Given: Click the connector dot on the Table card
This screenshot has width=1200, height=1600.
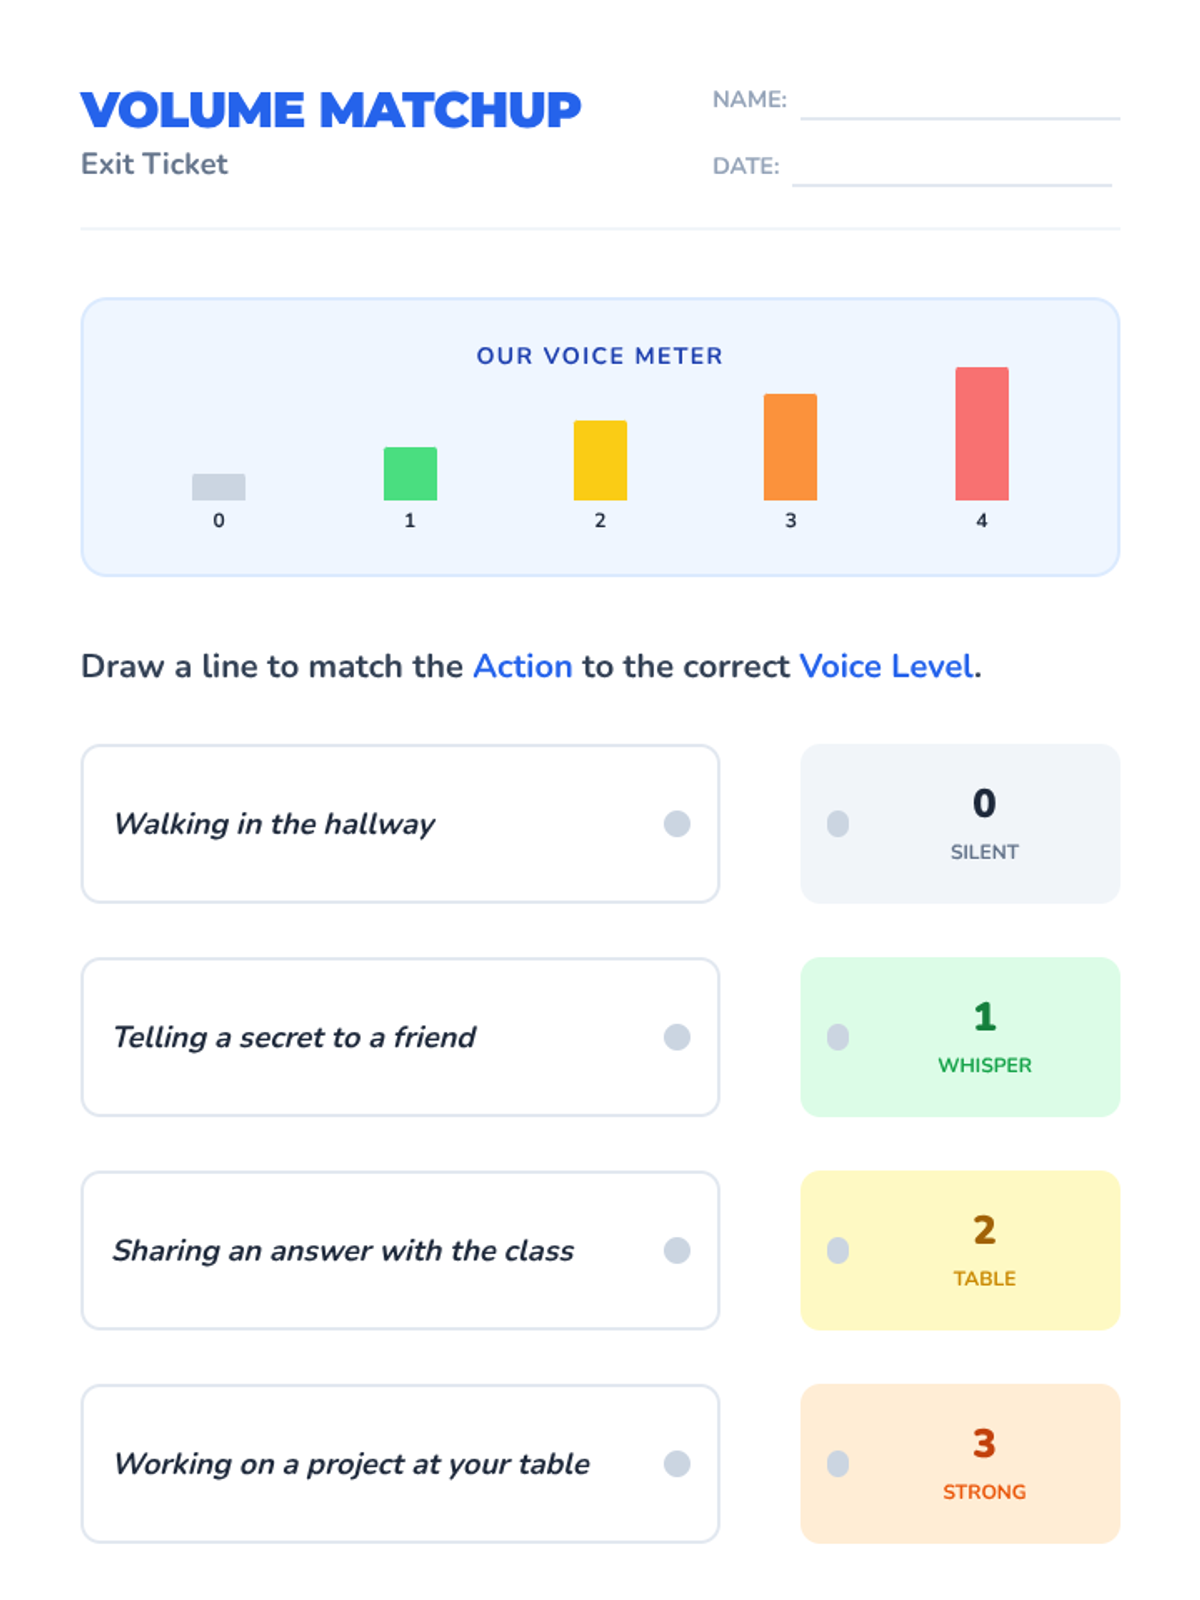Looking at the screenshot, I should 838,1251.
